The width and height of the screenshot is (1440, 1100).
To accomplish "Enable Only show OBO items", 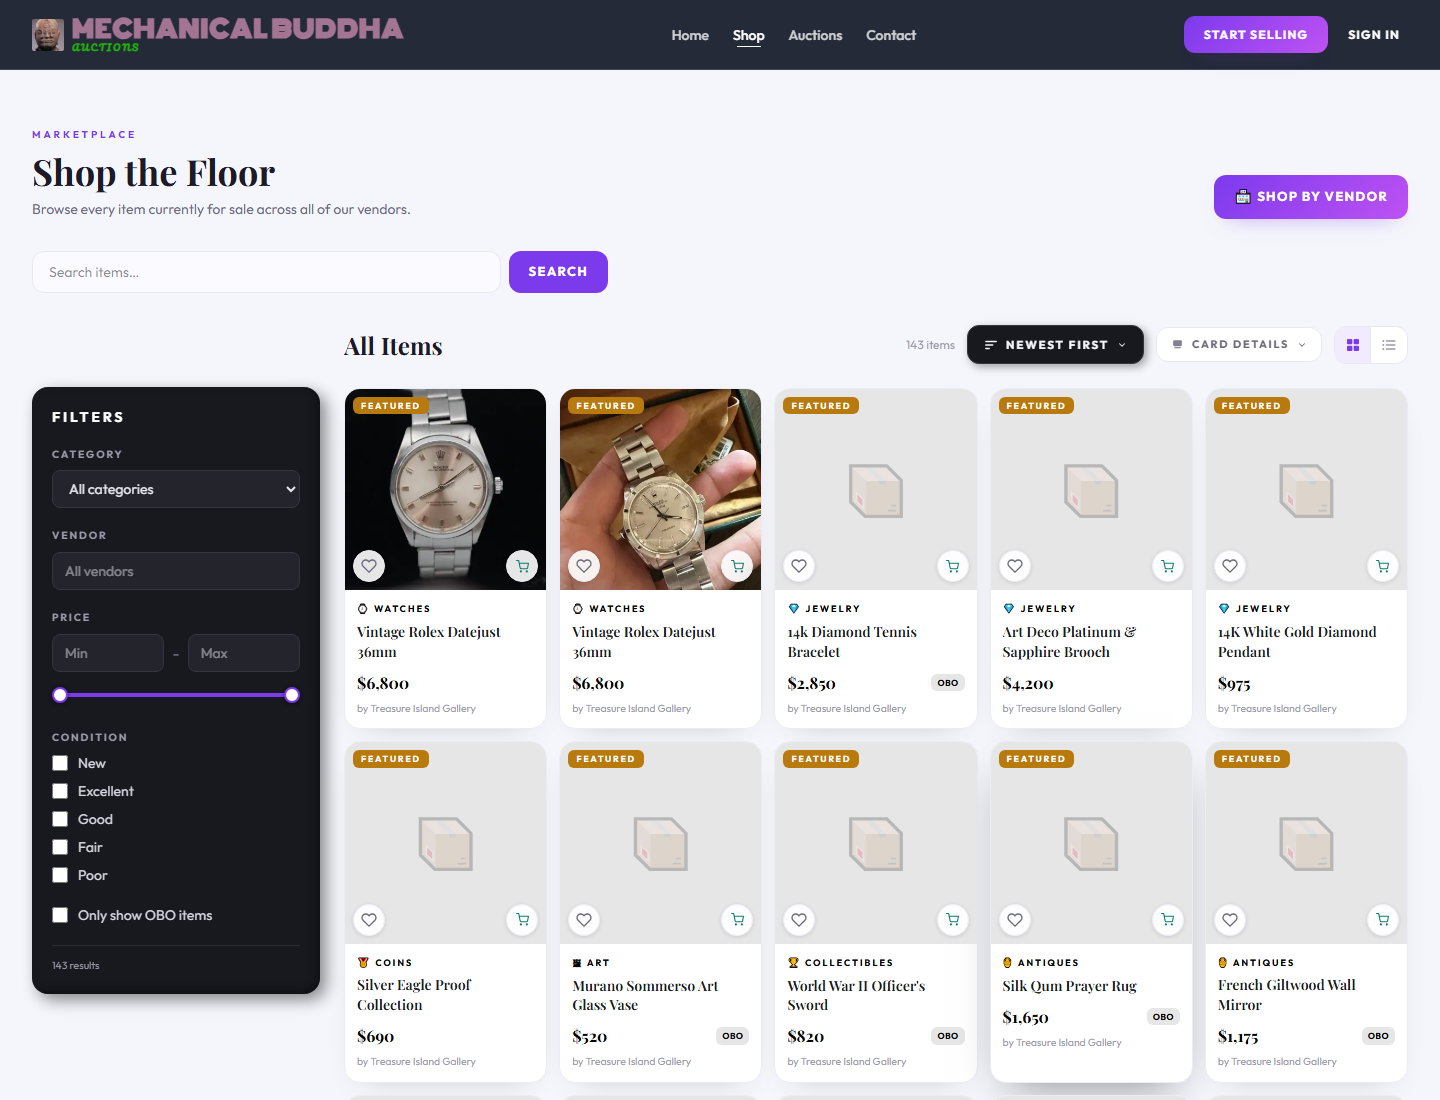I will [60, 915].
